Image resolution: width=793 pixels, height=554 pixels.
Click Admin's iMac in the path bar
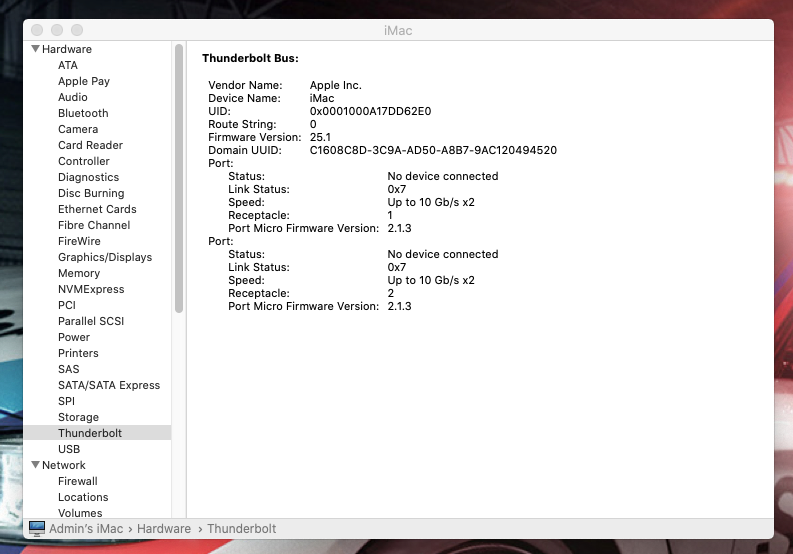[86, 529]
